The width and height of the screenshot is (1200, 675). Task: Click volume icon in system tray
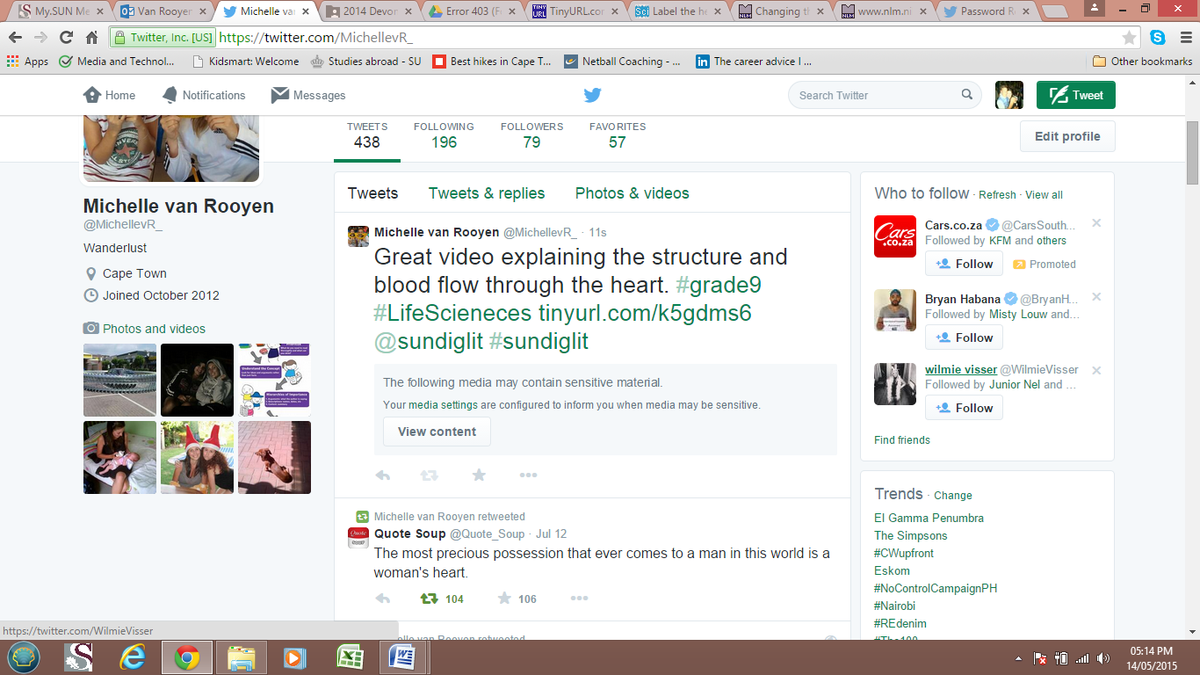[x=1103, y=658]
